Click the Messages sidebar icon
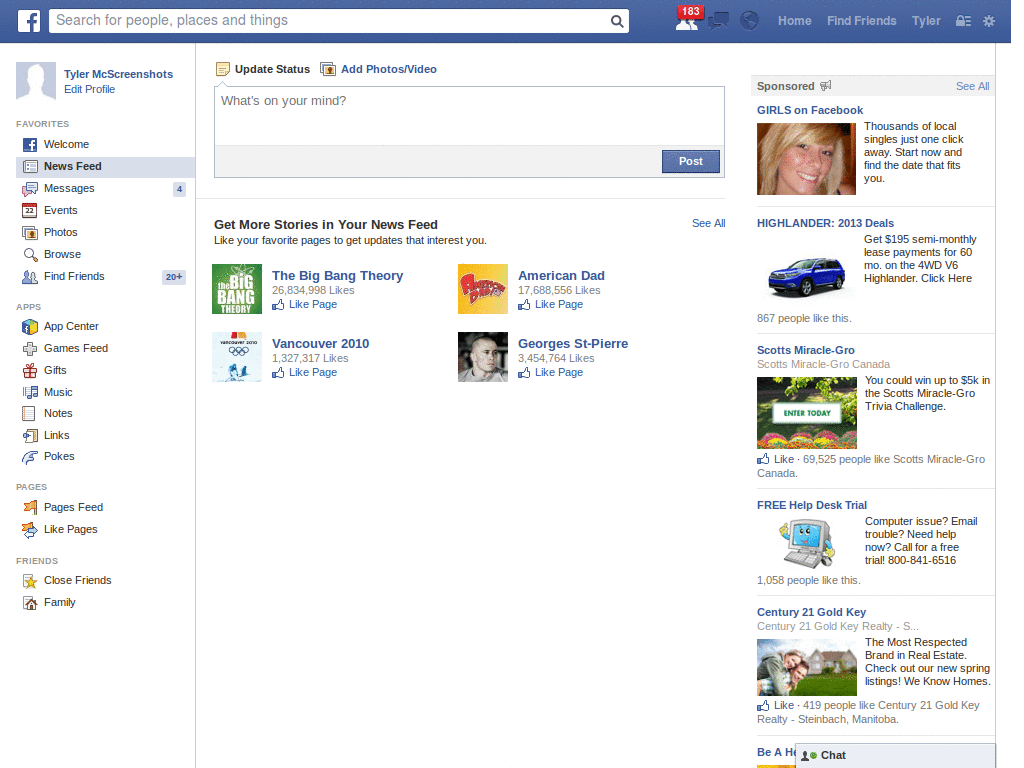Screen dimensions: 1024x768 [29, 189]
